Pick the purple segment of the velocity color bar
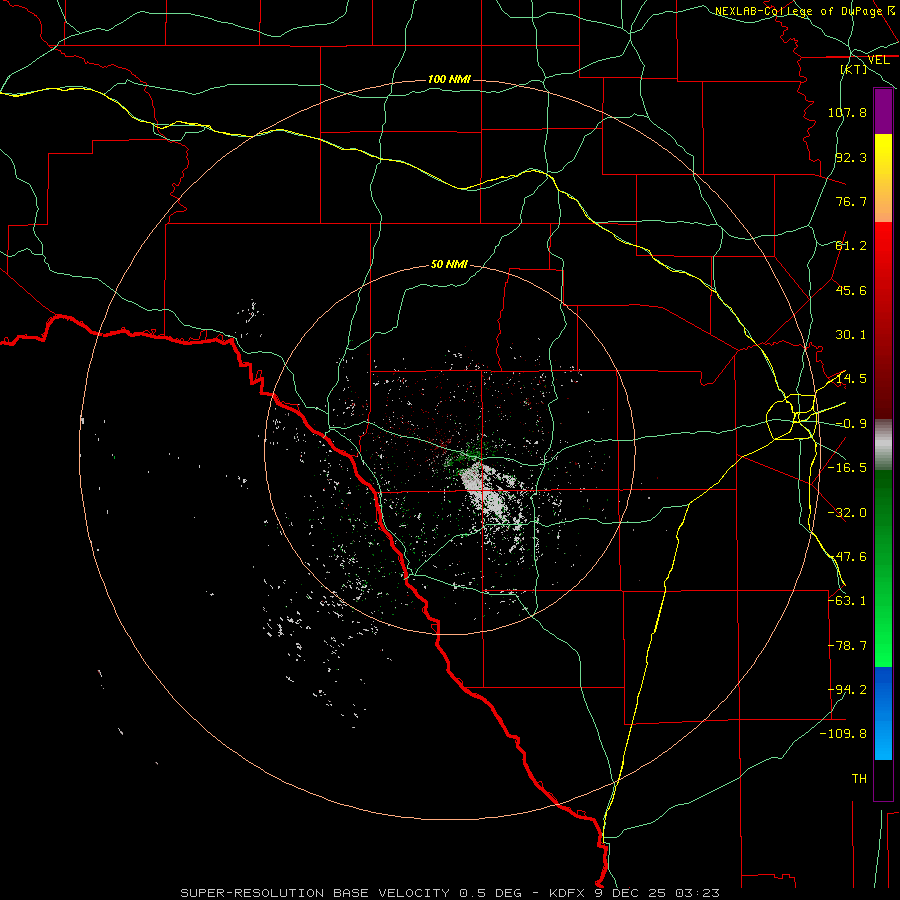This screenshot has width=900, height=900. (883, 111)
